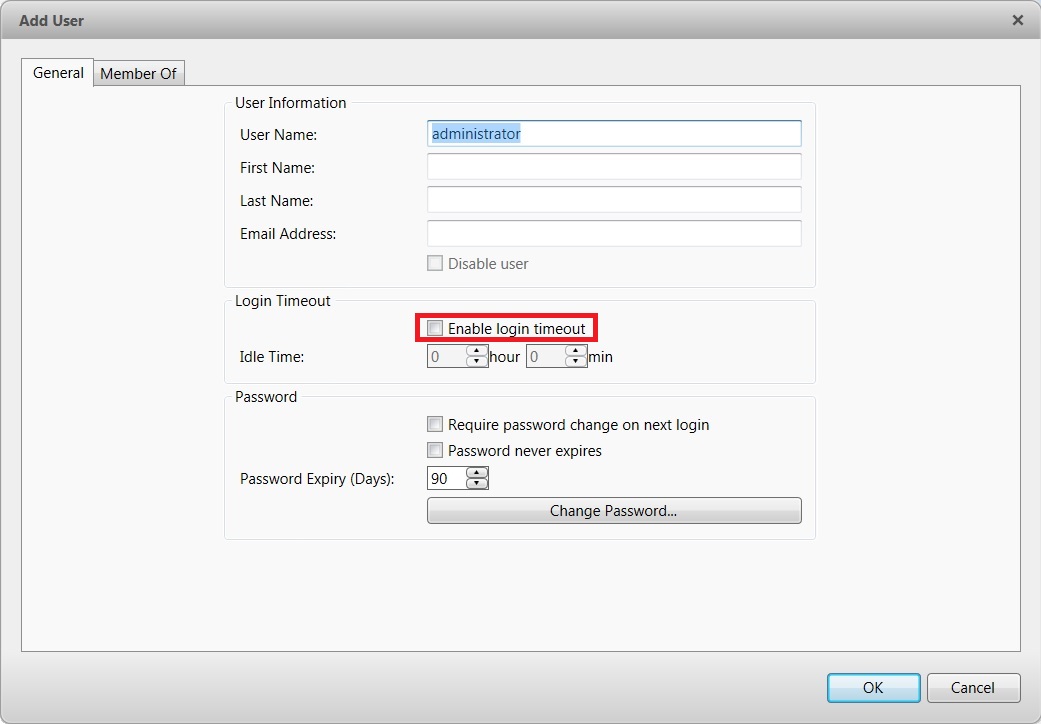
Task: Select the User Name text field
Action: (x=614, y=133)
